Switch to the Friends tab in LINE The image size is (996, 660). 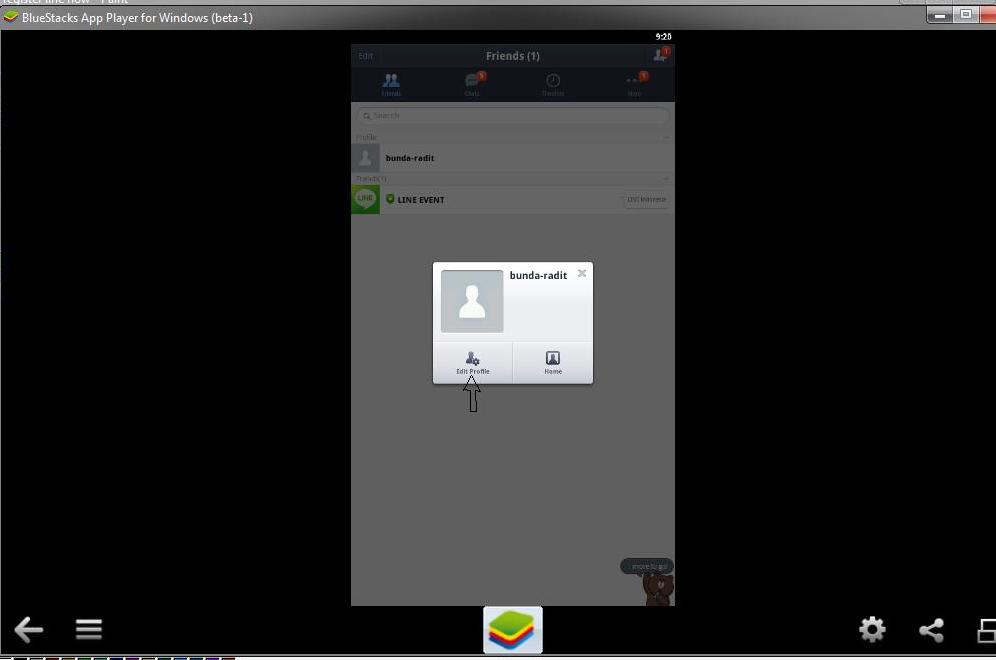[x=391, y=84]
